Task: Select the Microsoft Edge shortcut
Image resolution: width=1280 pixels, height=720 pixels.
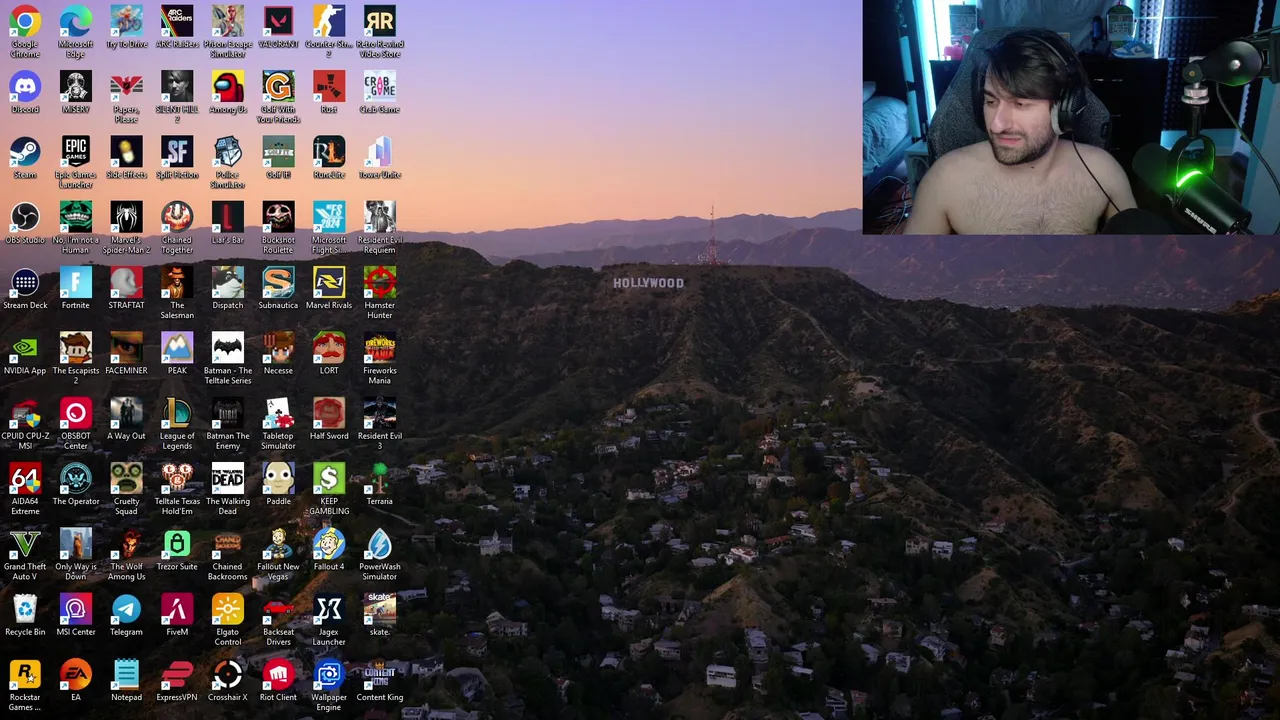Action: (76, 30)
